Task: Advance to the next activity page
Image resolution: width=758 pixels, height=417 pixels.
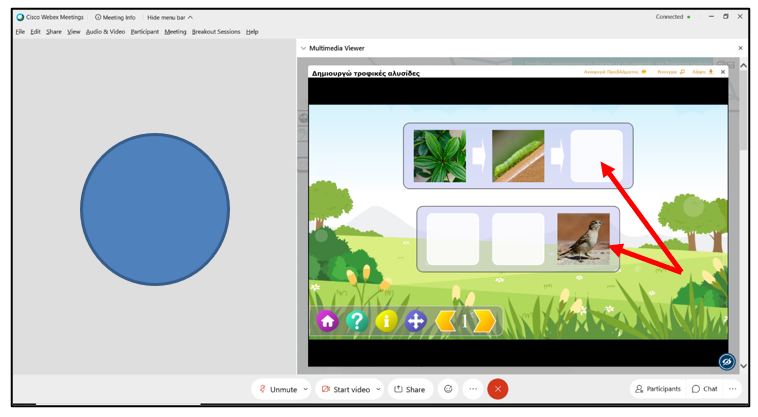Action: (x=485, y=321)
